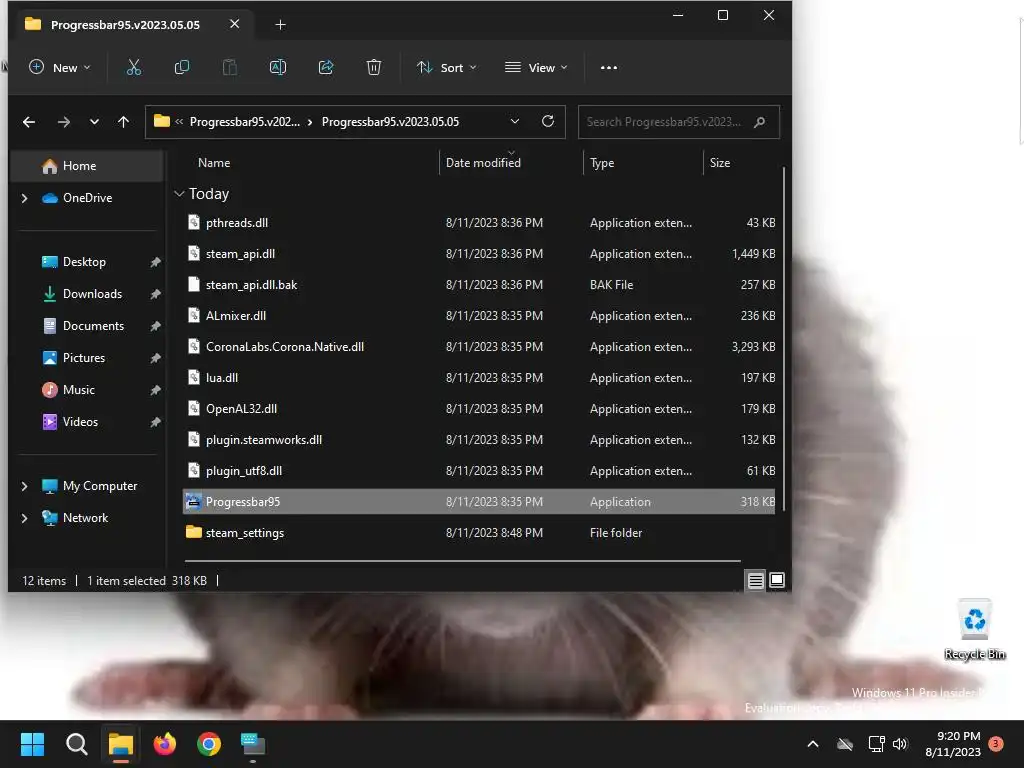Open the New item dropdown

coord(59,67)
